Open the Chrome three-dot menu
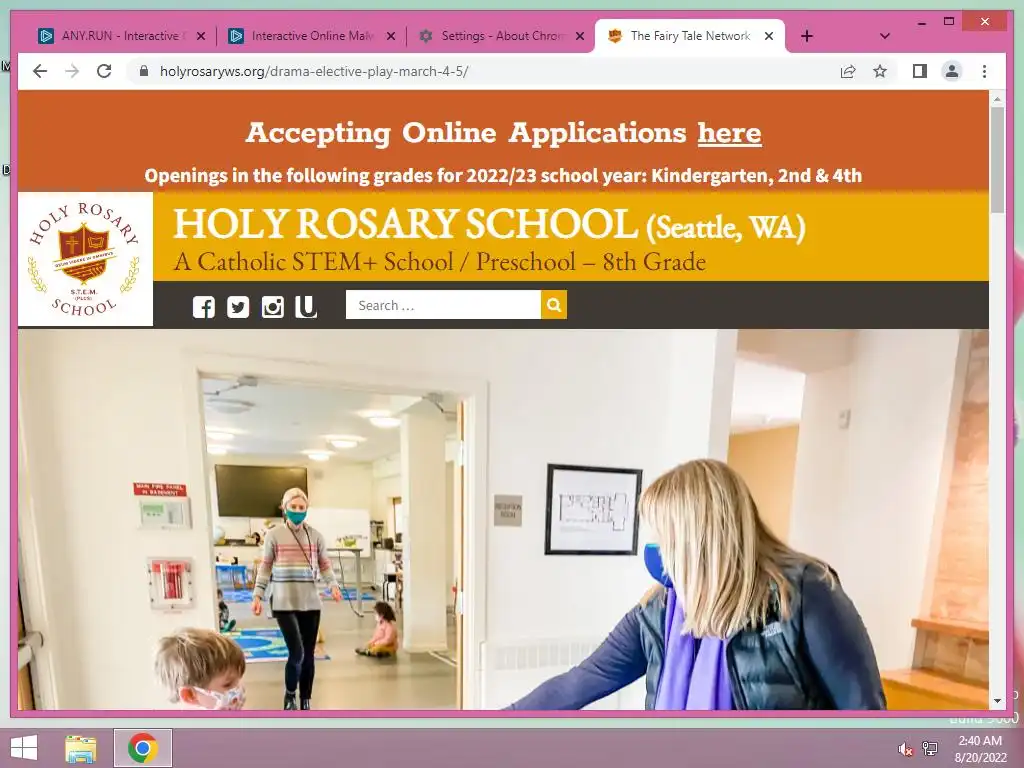Screen dimensions: 1024x768 pyautogui.click(x=984, y=71)
